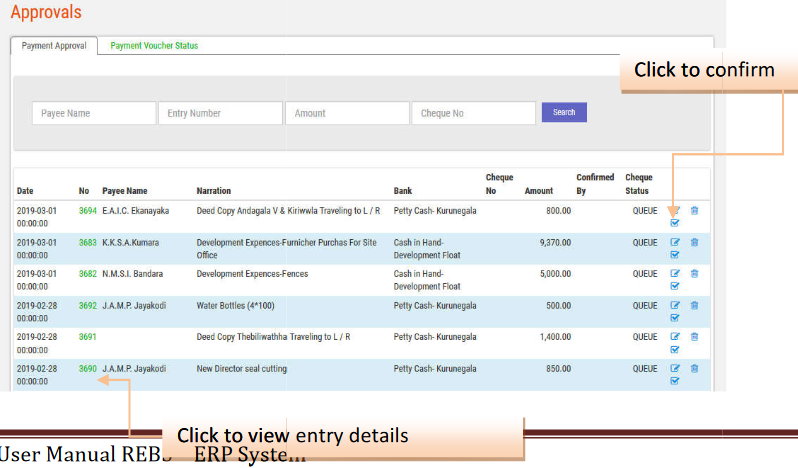Delete entry 3694 using its trash icon
798x468 pixels.
pyautogui.click(x=694, y=211)
